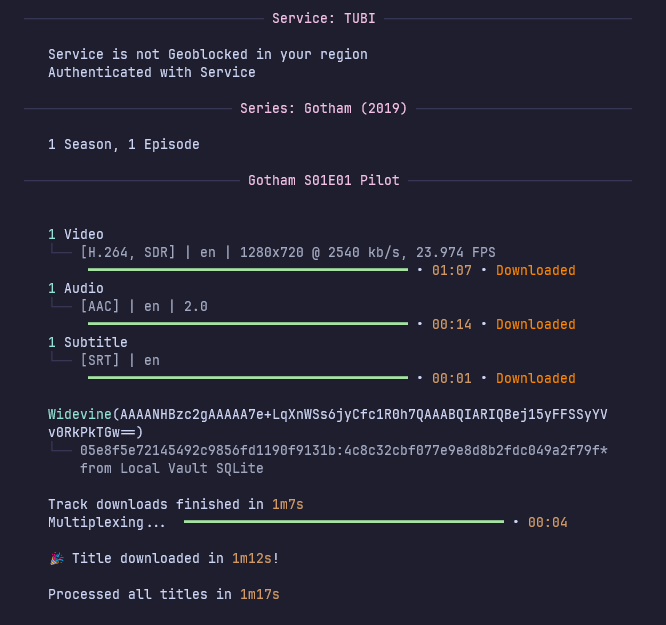Screen dimensions: 666x625
Task: Click the video track download progress bar
Action: point(247,270)
